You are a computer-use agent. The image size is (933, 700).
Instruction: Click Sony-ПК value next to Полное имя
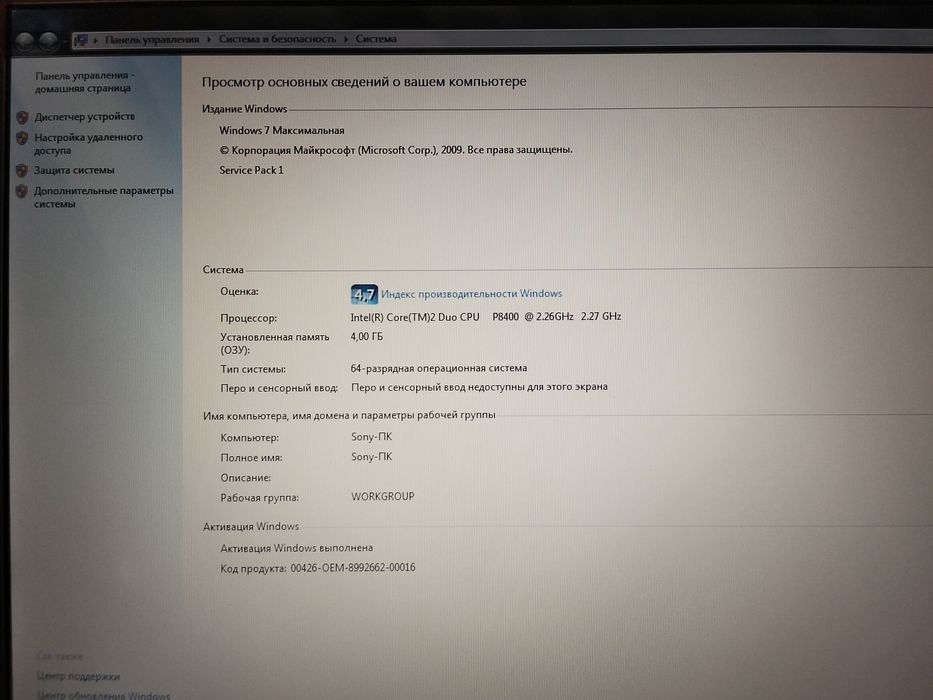pos(371,457)
